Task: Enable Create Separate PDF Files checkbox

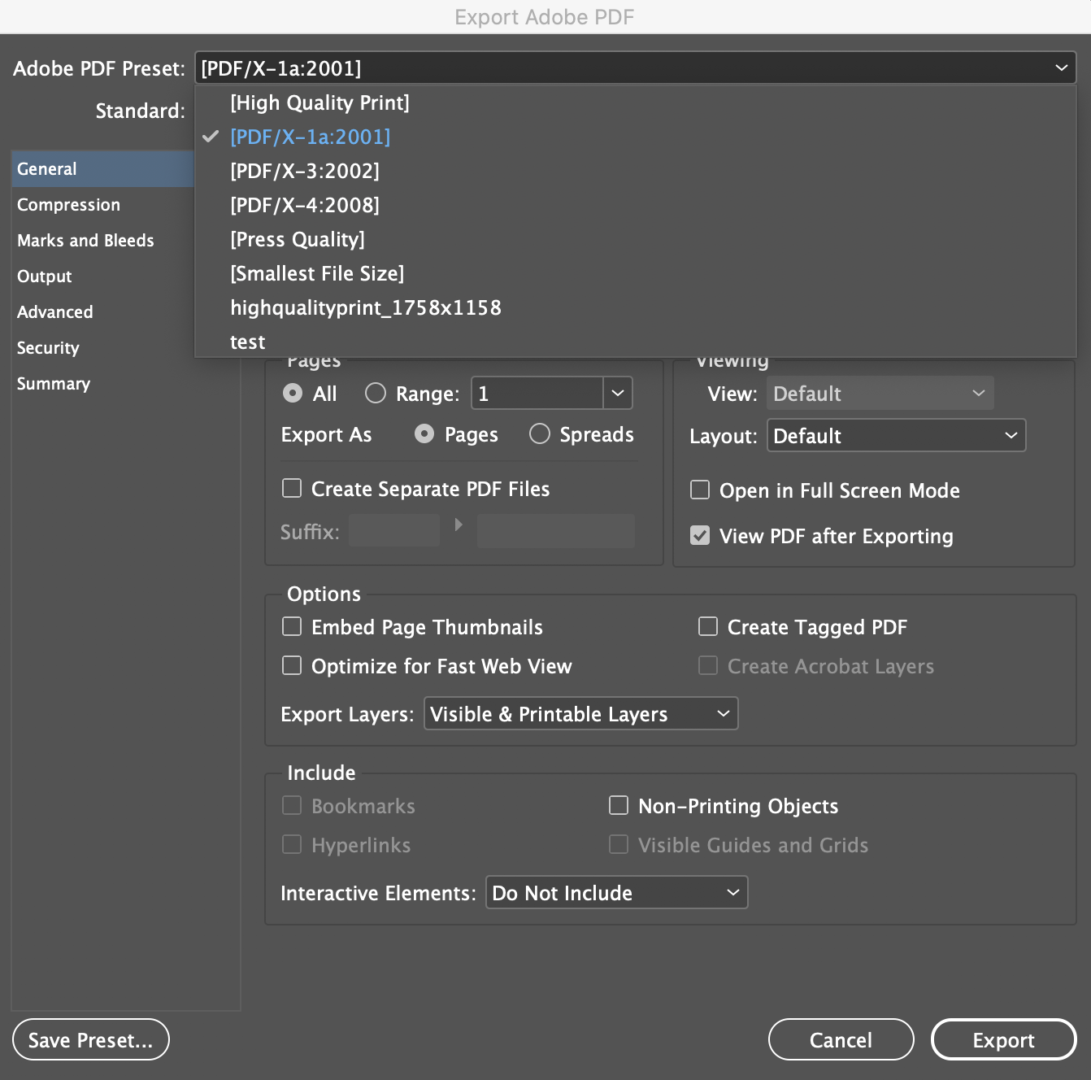Action: point(292,489)
